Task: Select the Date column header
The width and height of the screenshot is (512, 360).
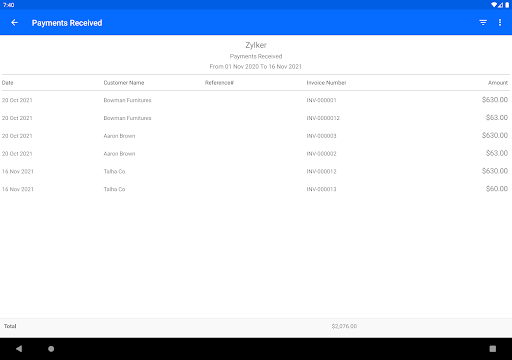Action: click(x=8, y=83)
